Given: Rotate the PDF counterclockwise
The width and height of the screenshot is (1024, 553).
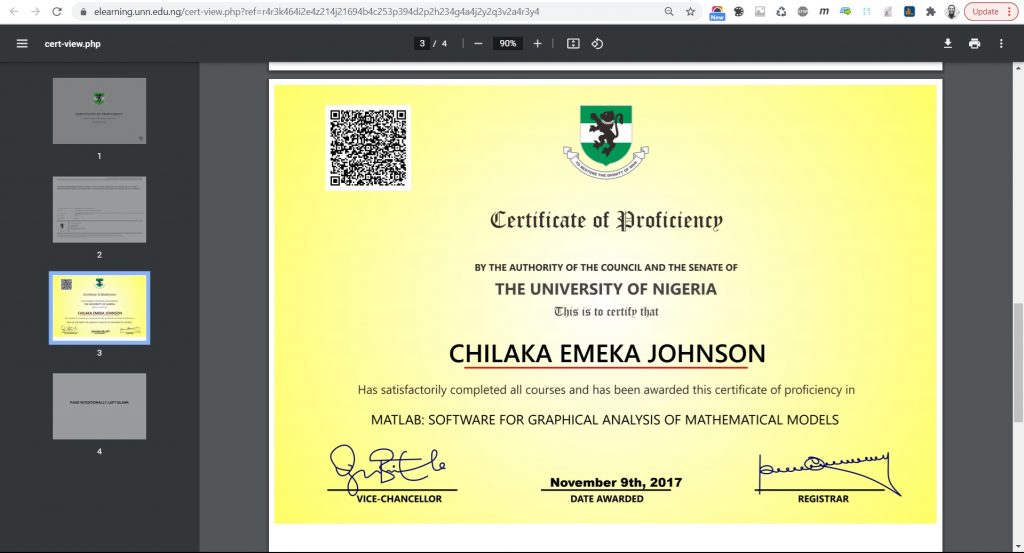Looking at the screenshot, I should (x=597, y=44).
